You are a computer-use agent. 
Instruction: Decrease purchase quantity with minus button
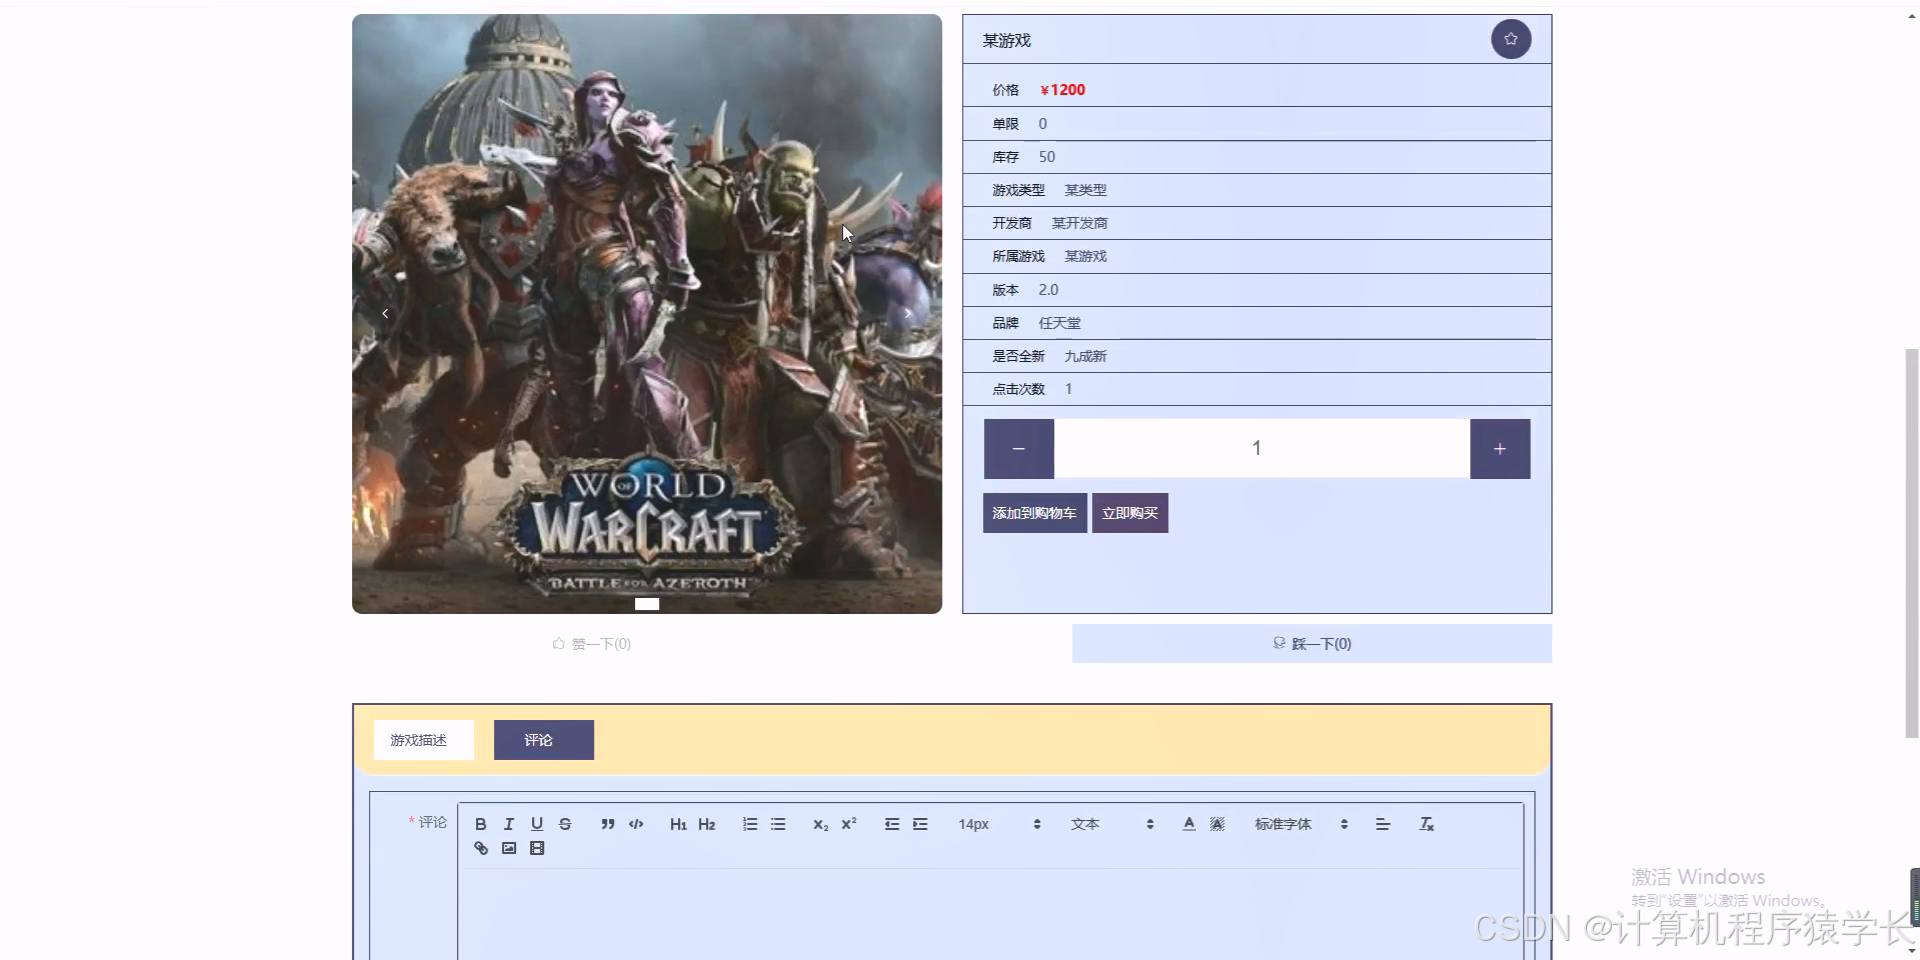pyautogui.click(x=1019, y=449)
